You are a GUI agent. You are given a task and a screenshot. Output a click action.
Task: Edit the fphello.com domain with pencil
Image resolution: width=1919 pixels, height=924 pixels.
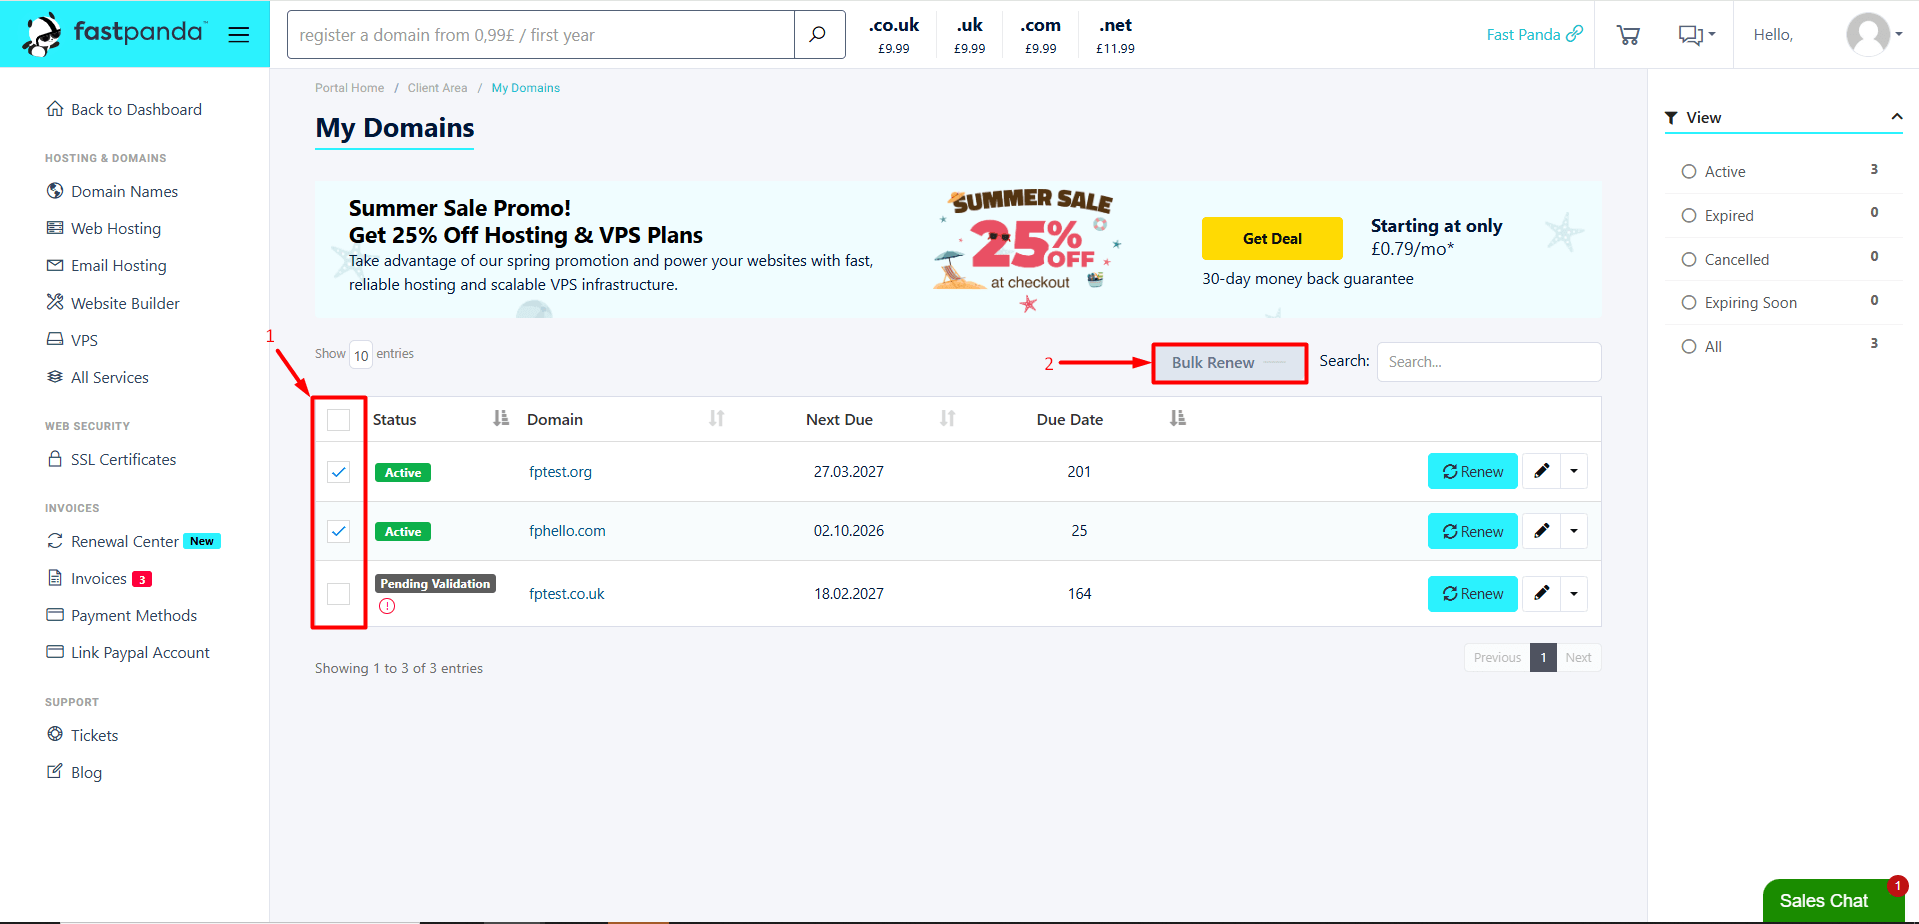[1541, 531]
